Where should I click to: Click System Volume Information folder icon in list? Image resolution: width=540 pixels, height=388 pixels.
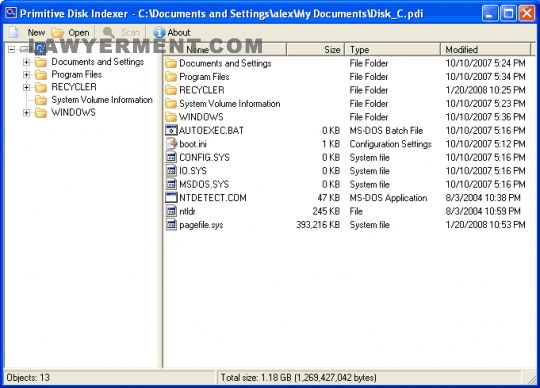pos(171,104)
